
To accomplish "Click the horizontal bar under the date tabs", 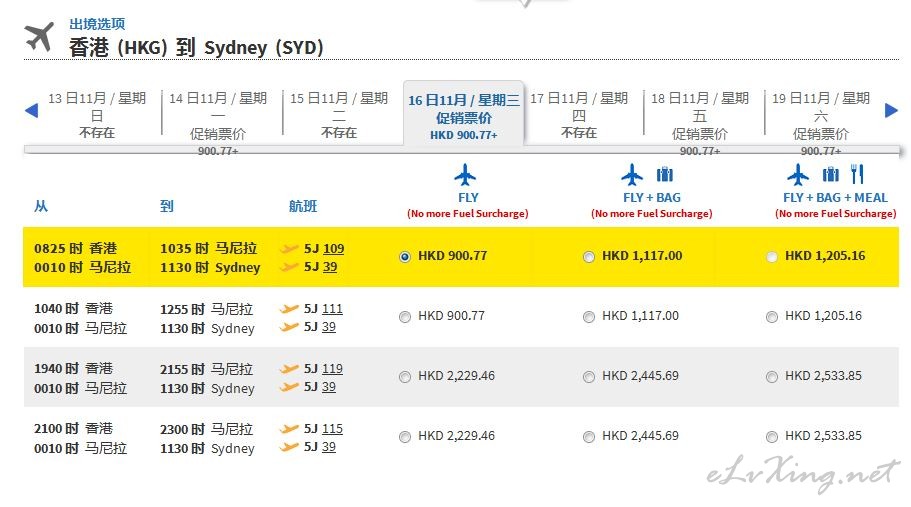I will coord(460,150).
